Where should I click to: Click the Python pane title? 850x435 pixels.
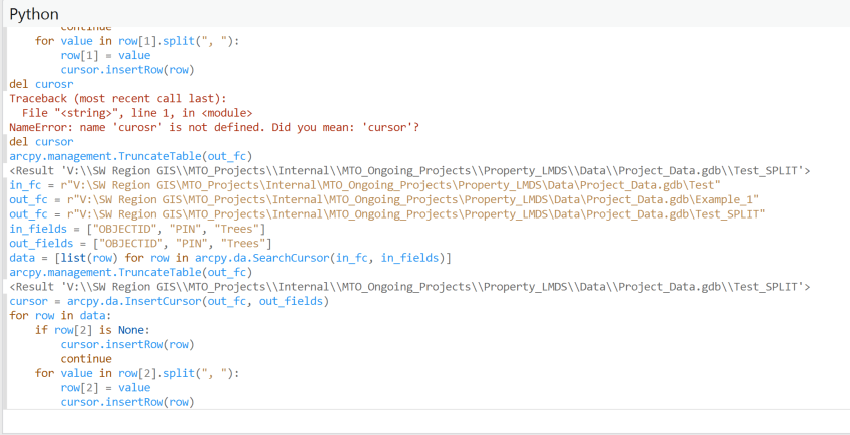(x=34, y=14)
